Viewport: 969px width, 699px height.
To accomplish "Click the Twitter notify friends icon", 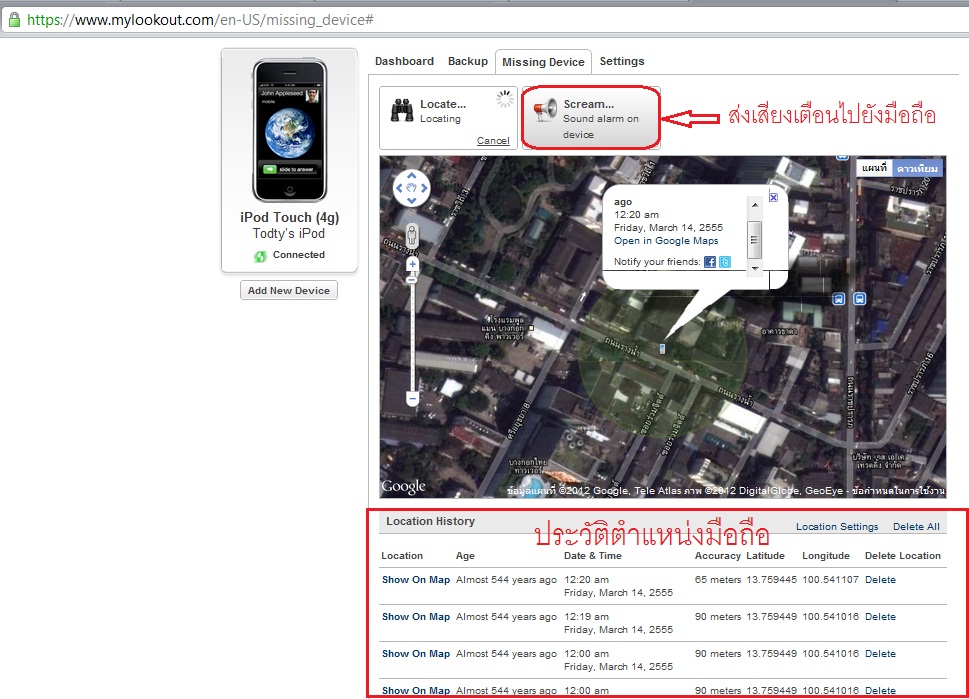I will pyautogui.click(x=725, y=262).
